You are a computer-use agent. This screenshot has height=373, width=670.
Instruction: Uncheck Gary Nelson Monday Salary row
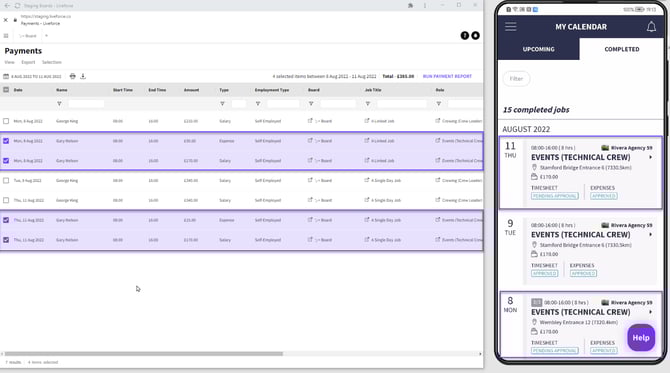[6, 161]
